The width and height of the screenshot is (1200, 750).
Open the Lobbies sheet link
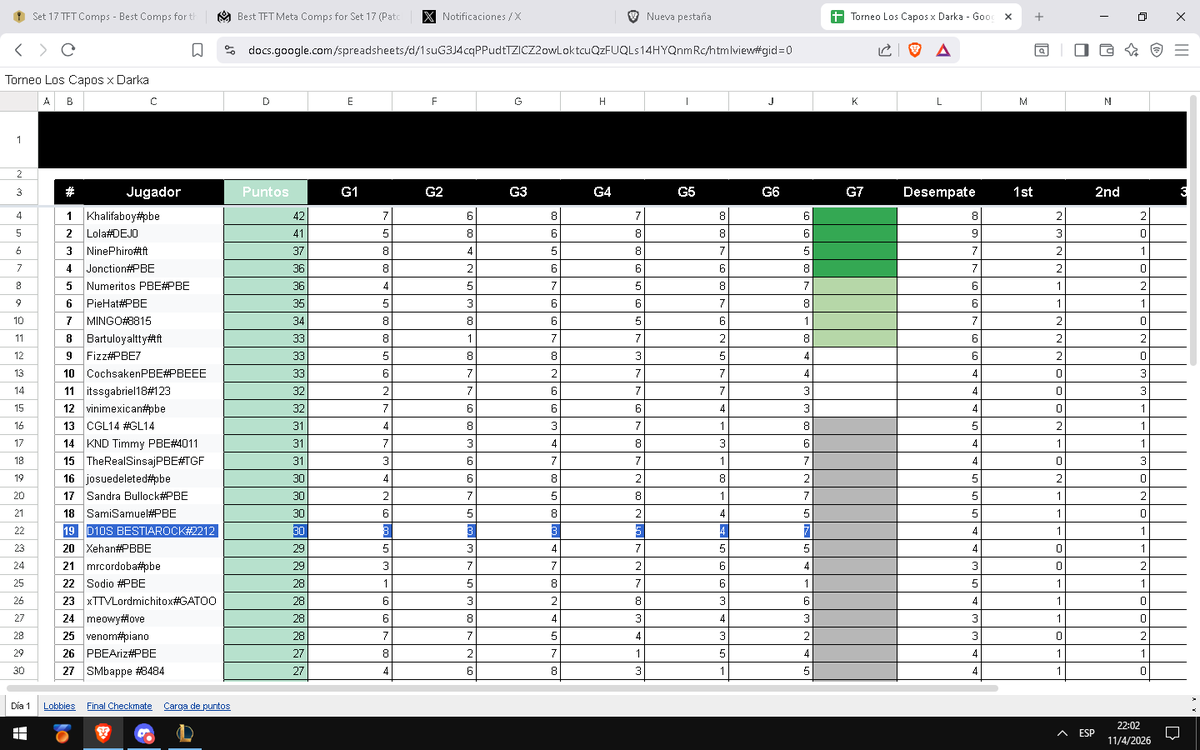[60, 706]
